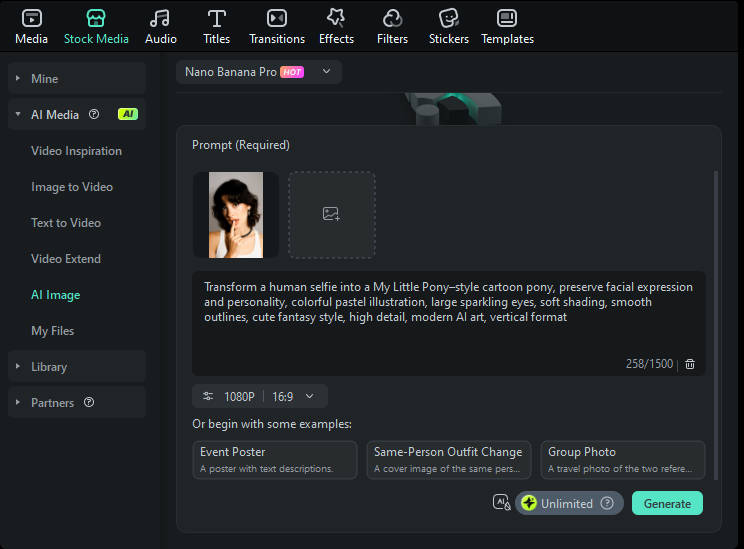Screen dimensions: 744x549
Task: Open the Templates tab
Action: (x=507, y=27)
